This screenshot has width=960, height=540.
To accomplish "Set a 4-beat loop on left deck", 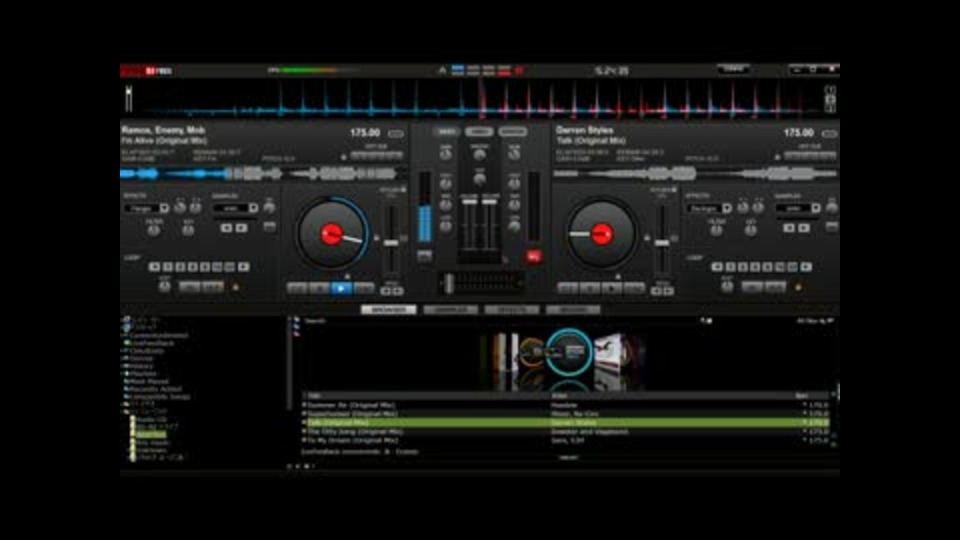I will (x=192, y=266).
